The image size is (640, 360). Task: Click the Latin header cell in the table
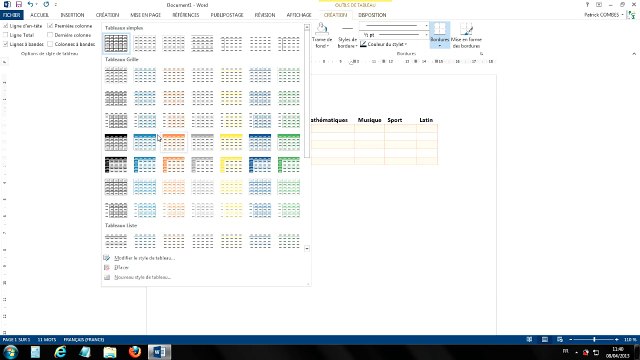pos(426,120)
